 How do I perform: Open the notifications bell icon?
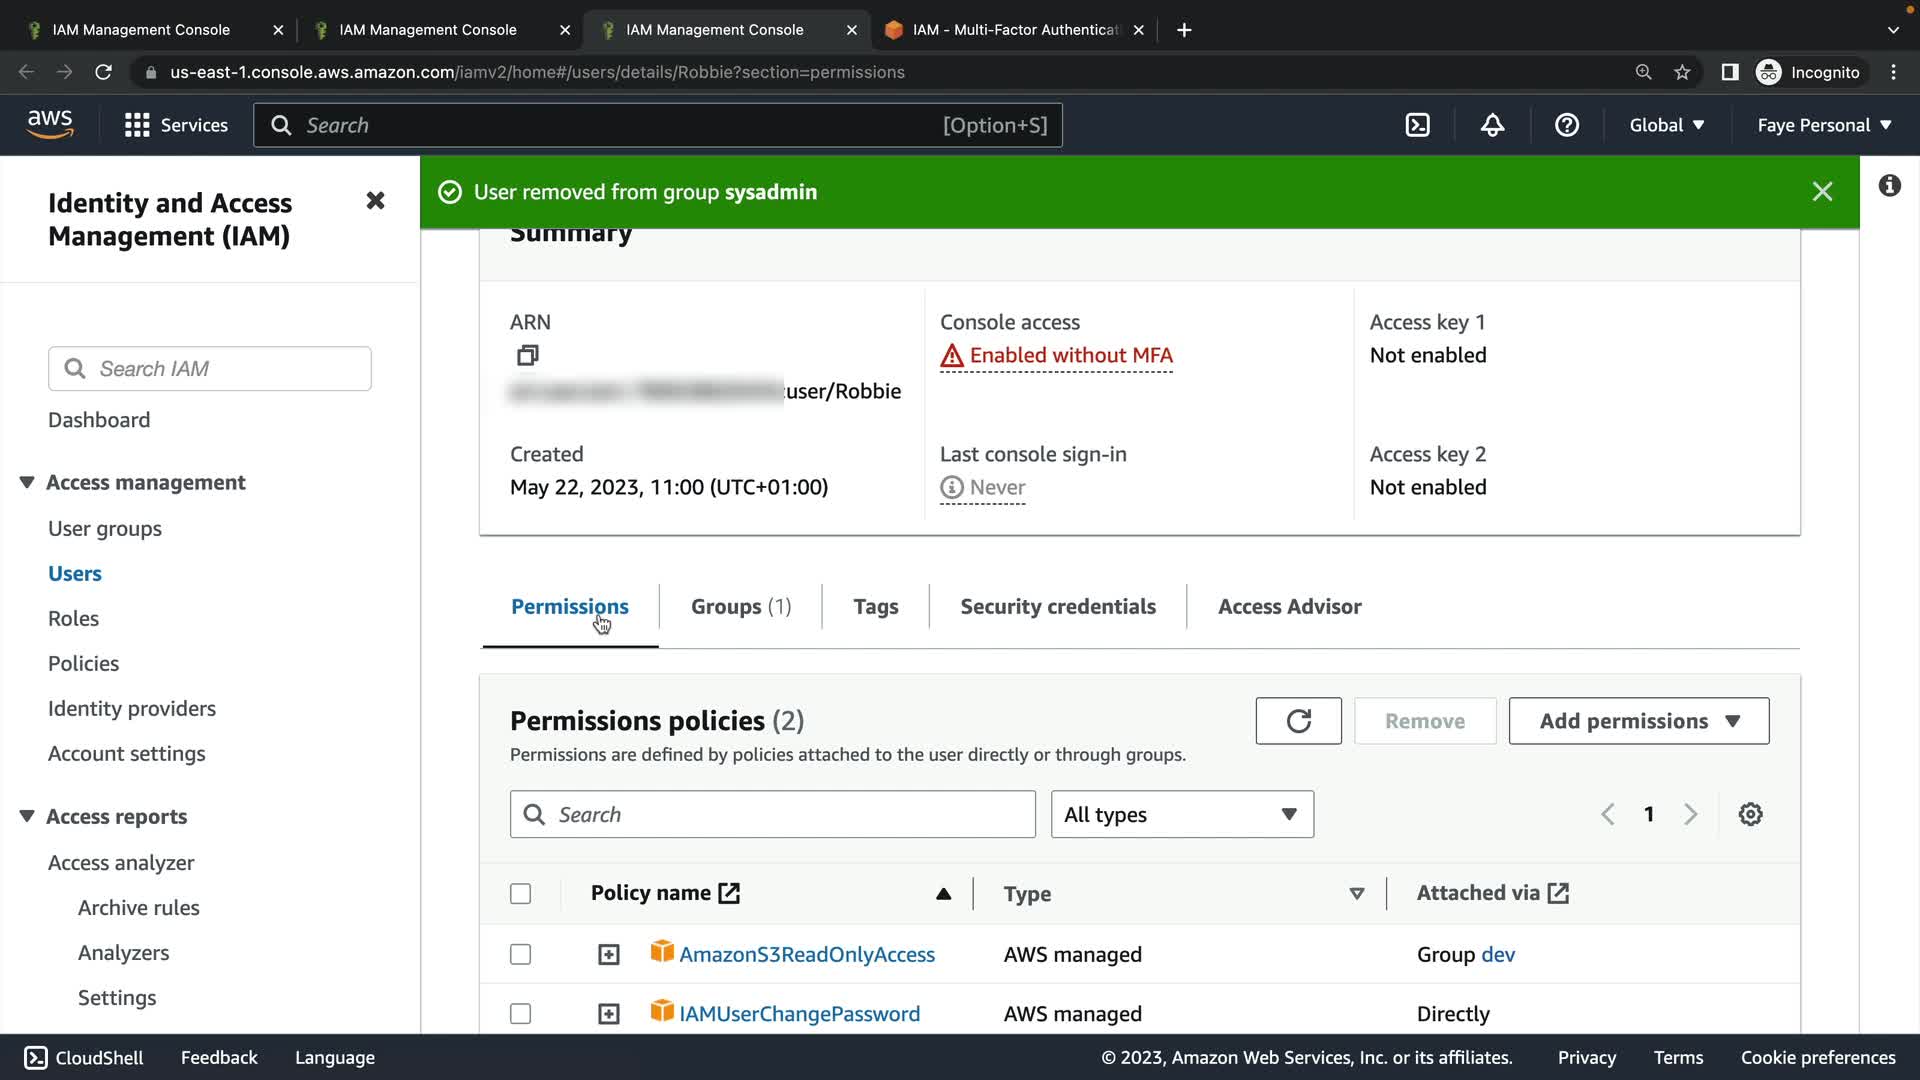1492,125
